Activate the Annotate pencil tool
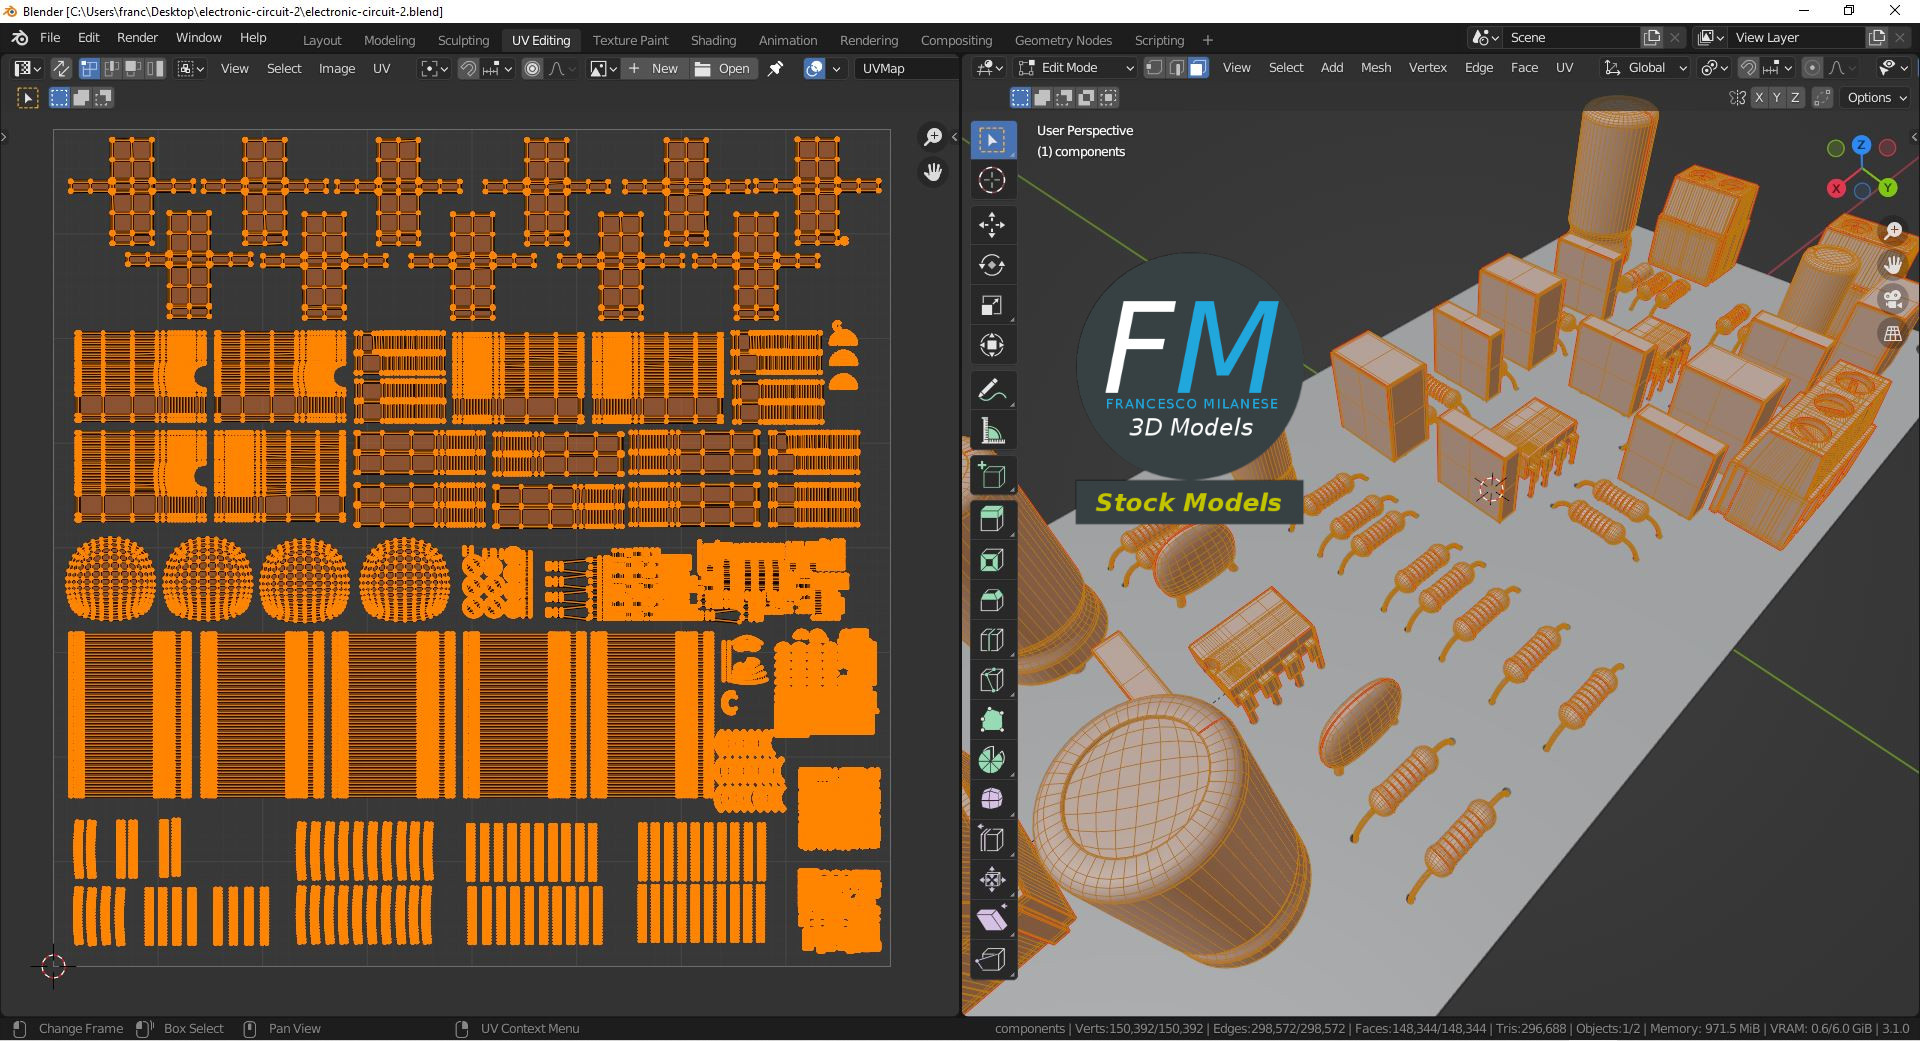The width and height of the screenshot is (1920, 1041). [991, 390]
